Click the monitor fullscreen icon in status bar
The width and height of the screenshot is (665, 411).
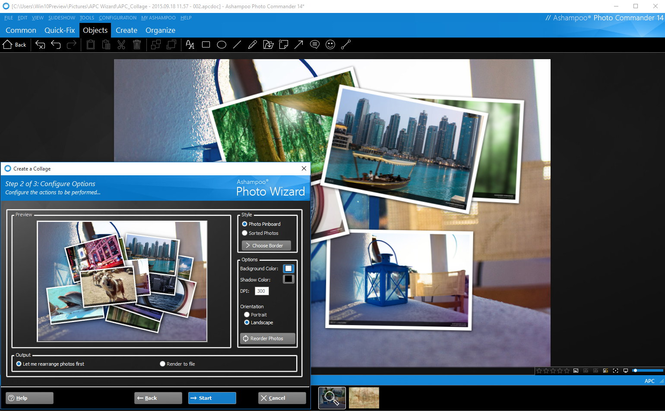point(626,370)
